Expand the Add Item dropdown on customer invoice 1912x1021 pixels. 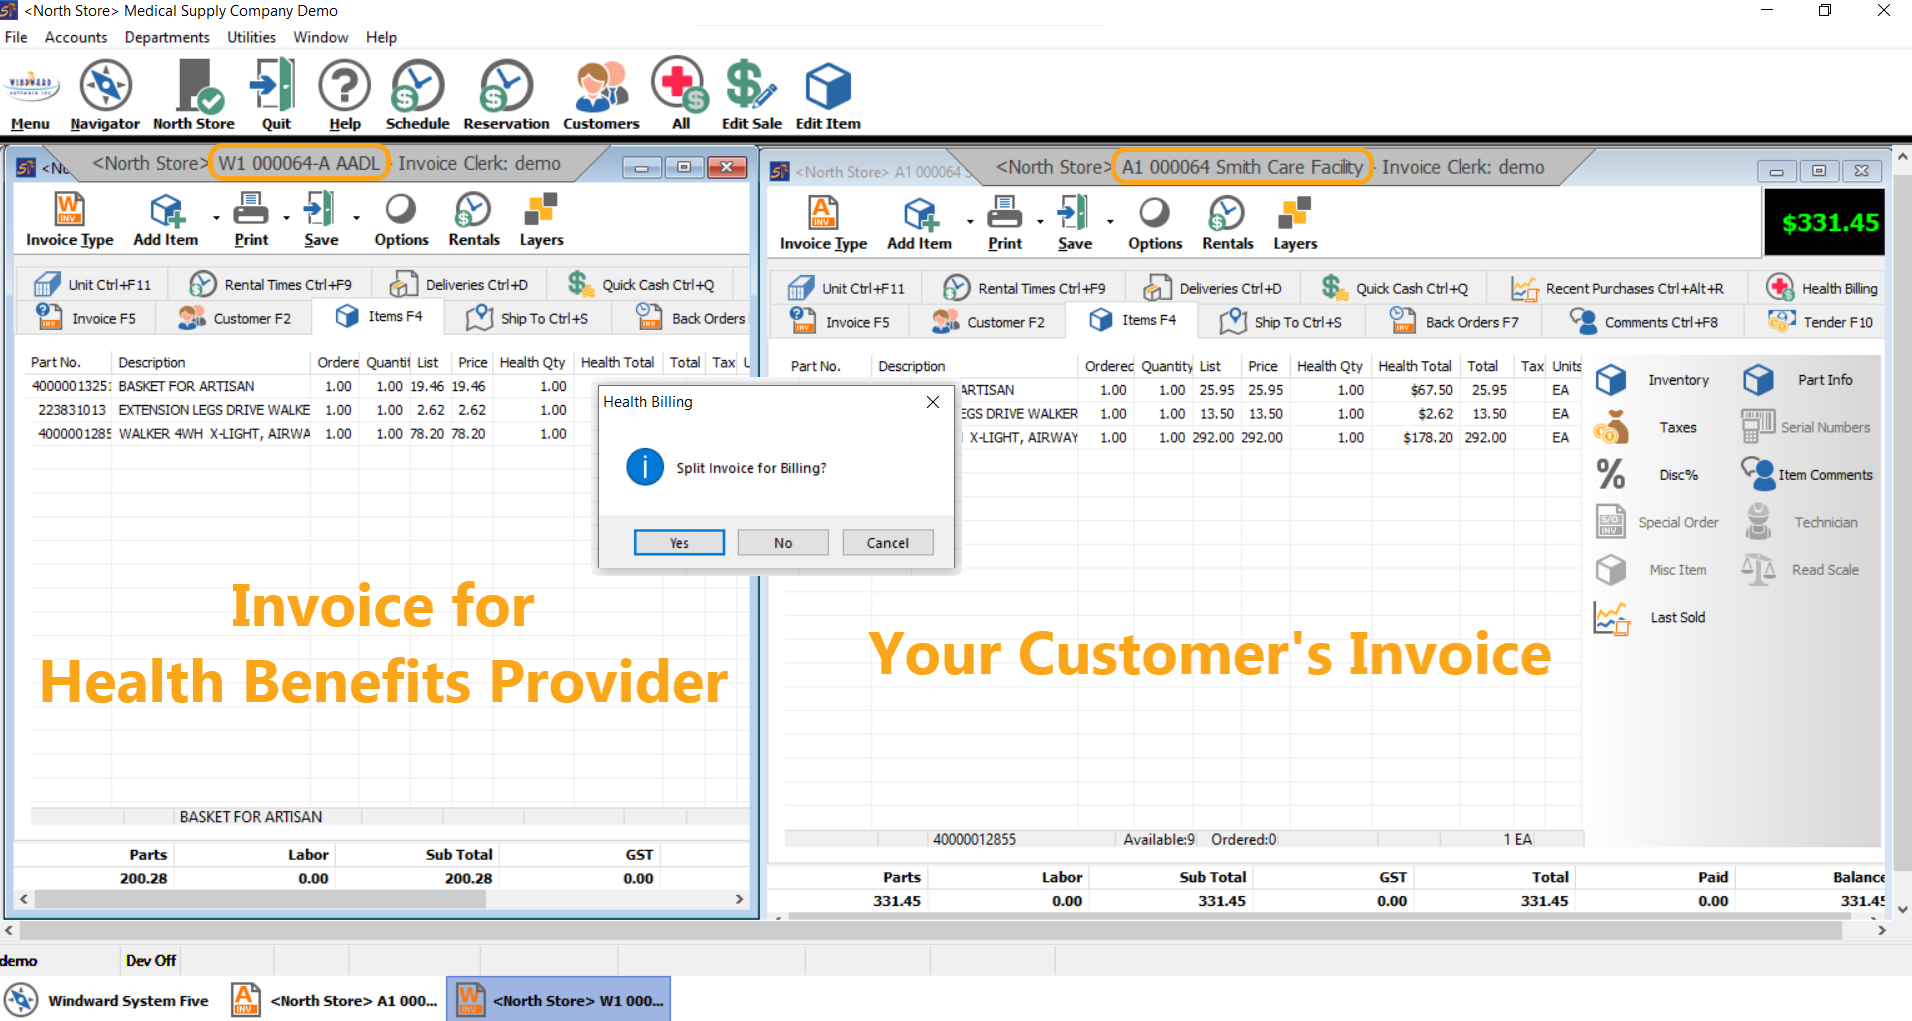click(968, 221)
